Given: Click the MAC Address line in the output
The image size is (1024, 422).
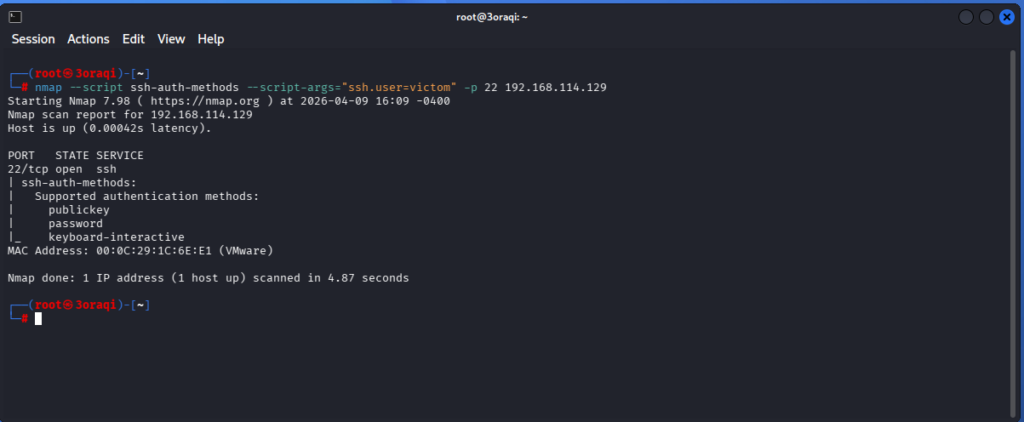Looking at the screenshot, I should coord(140,250).
